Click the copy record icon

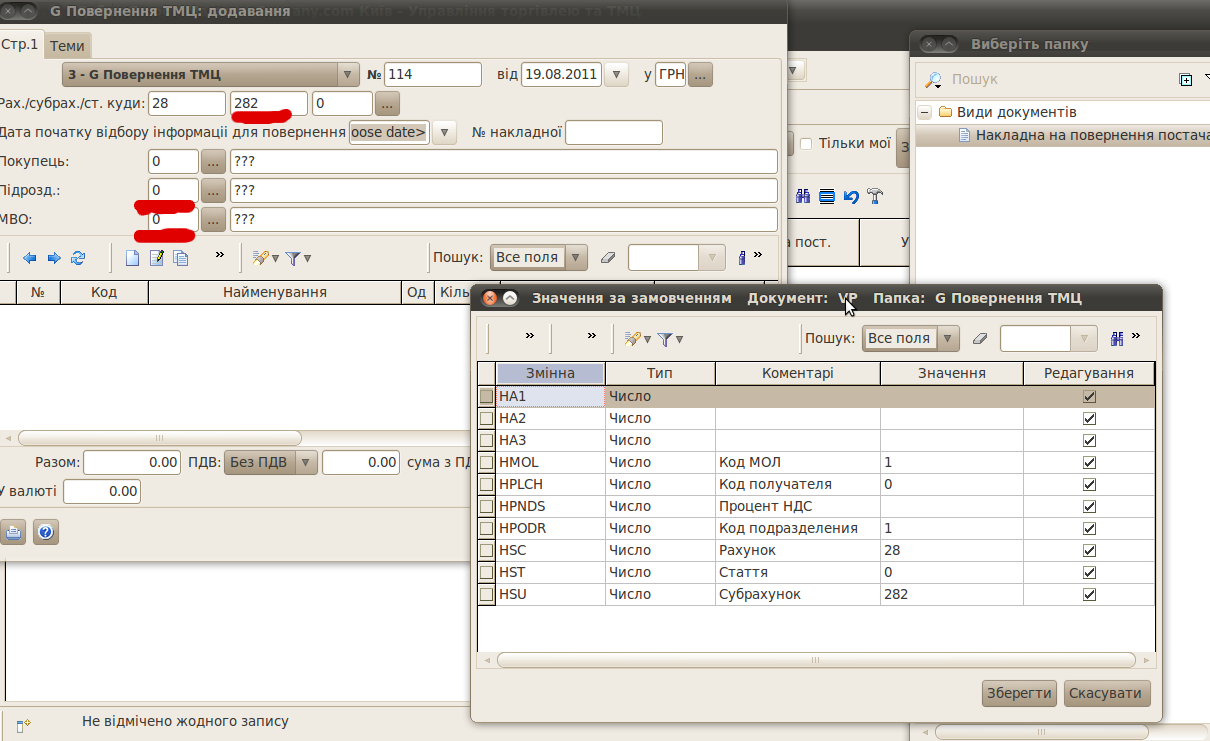181,258
